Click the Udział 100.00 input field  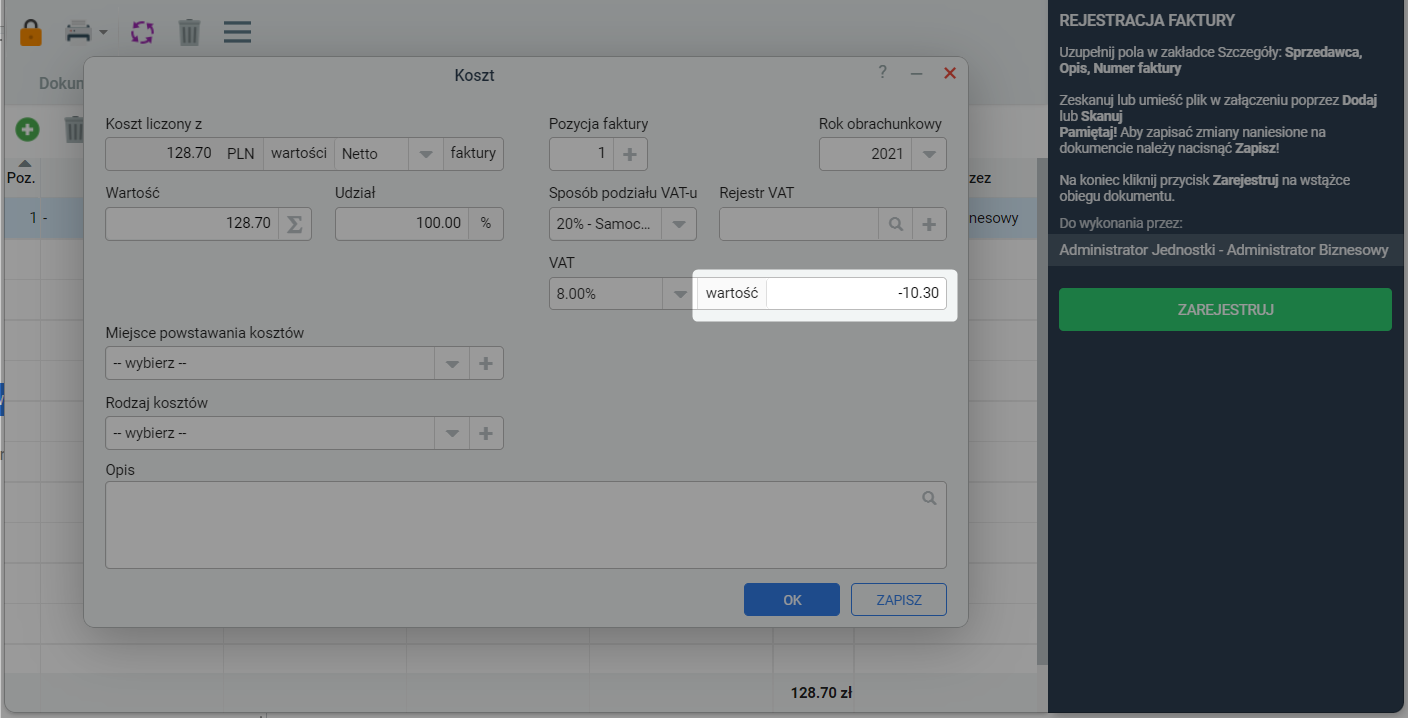coord(402,223)
